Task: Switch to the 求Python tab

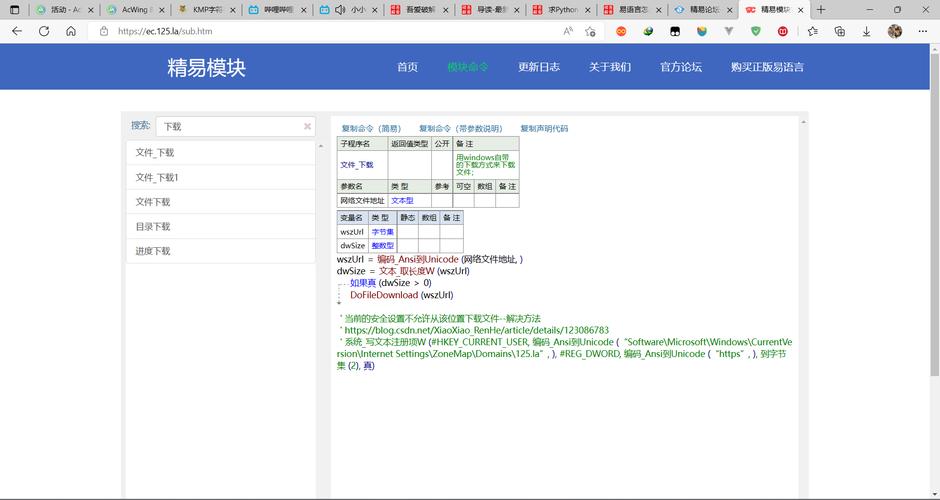Action: [x=562, y=10]
